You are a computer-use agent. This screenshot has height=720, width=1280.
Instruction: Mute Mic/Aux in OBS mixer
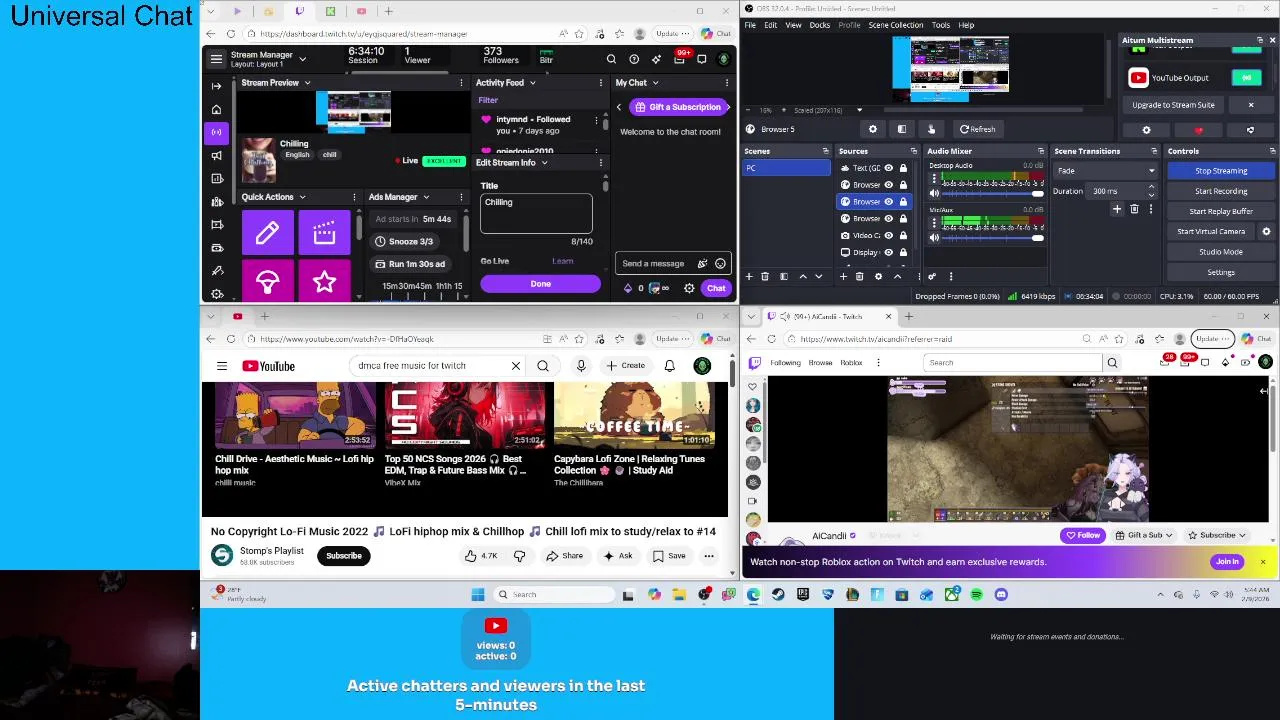click(934, 238)
